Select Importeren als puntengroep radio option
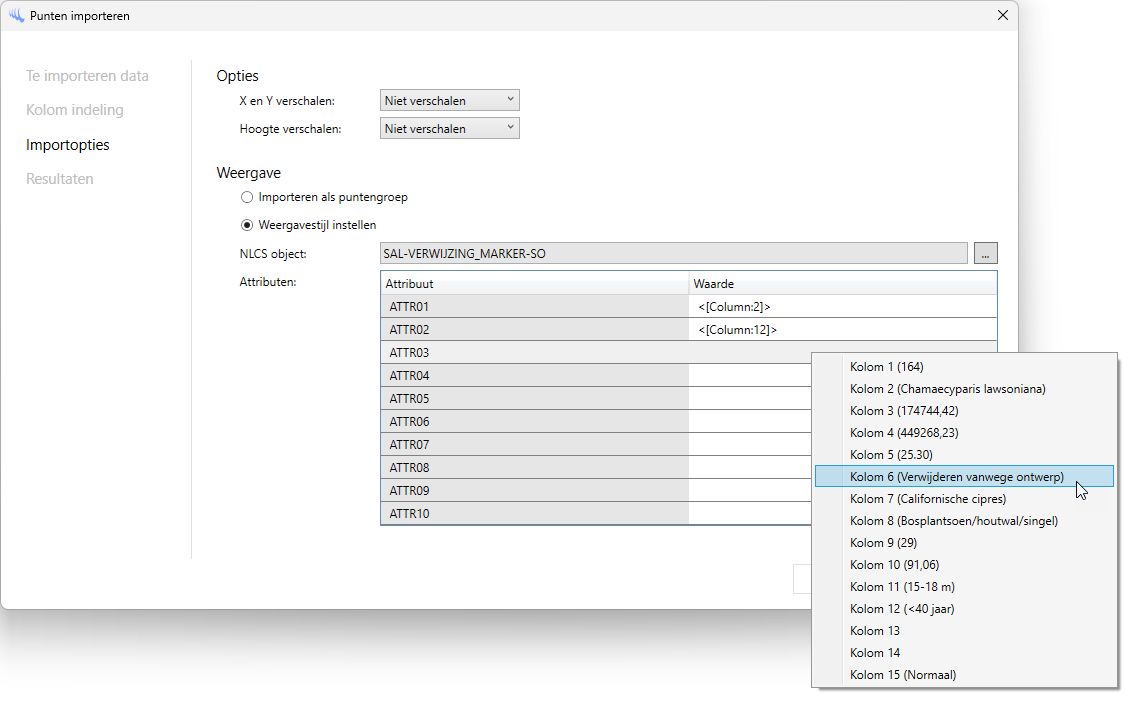The width and height of the screenshot is (1133, 703). (x=247, y=197)
